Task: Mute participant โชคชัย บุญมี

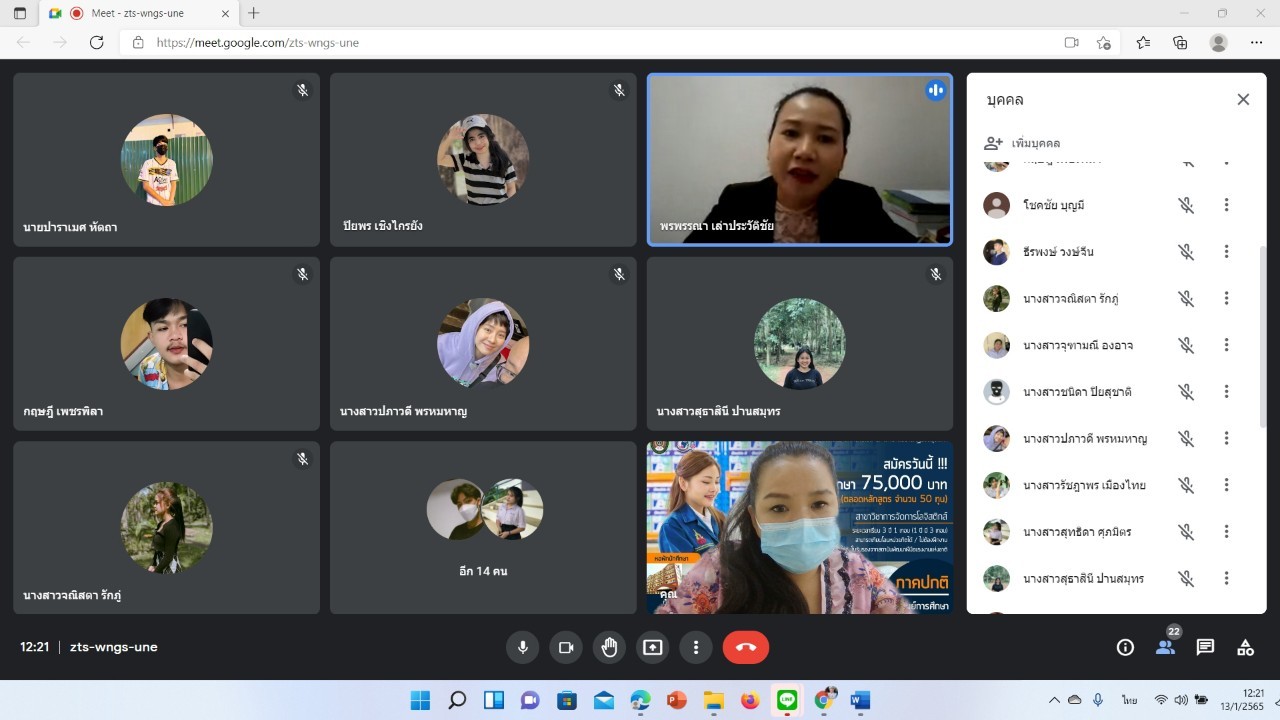Action: (x=1186, y=205)
